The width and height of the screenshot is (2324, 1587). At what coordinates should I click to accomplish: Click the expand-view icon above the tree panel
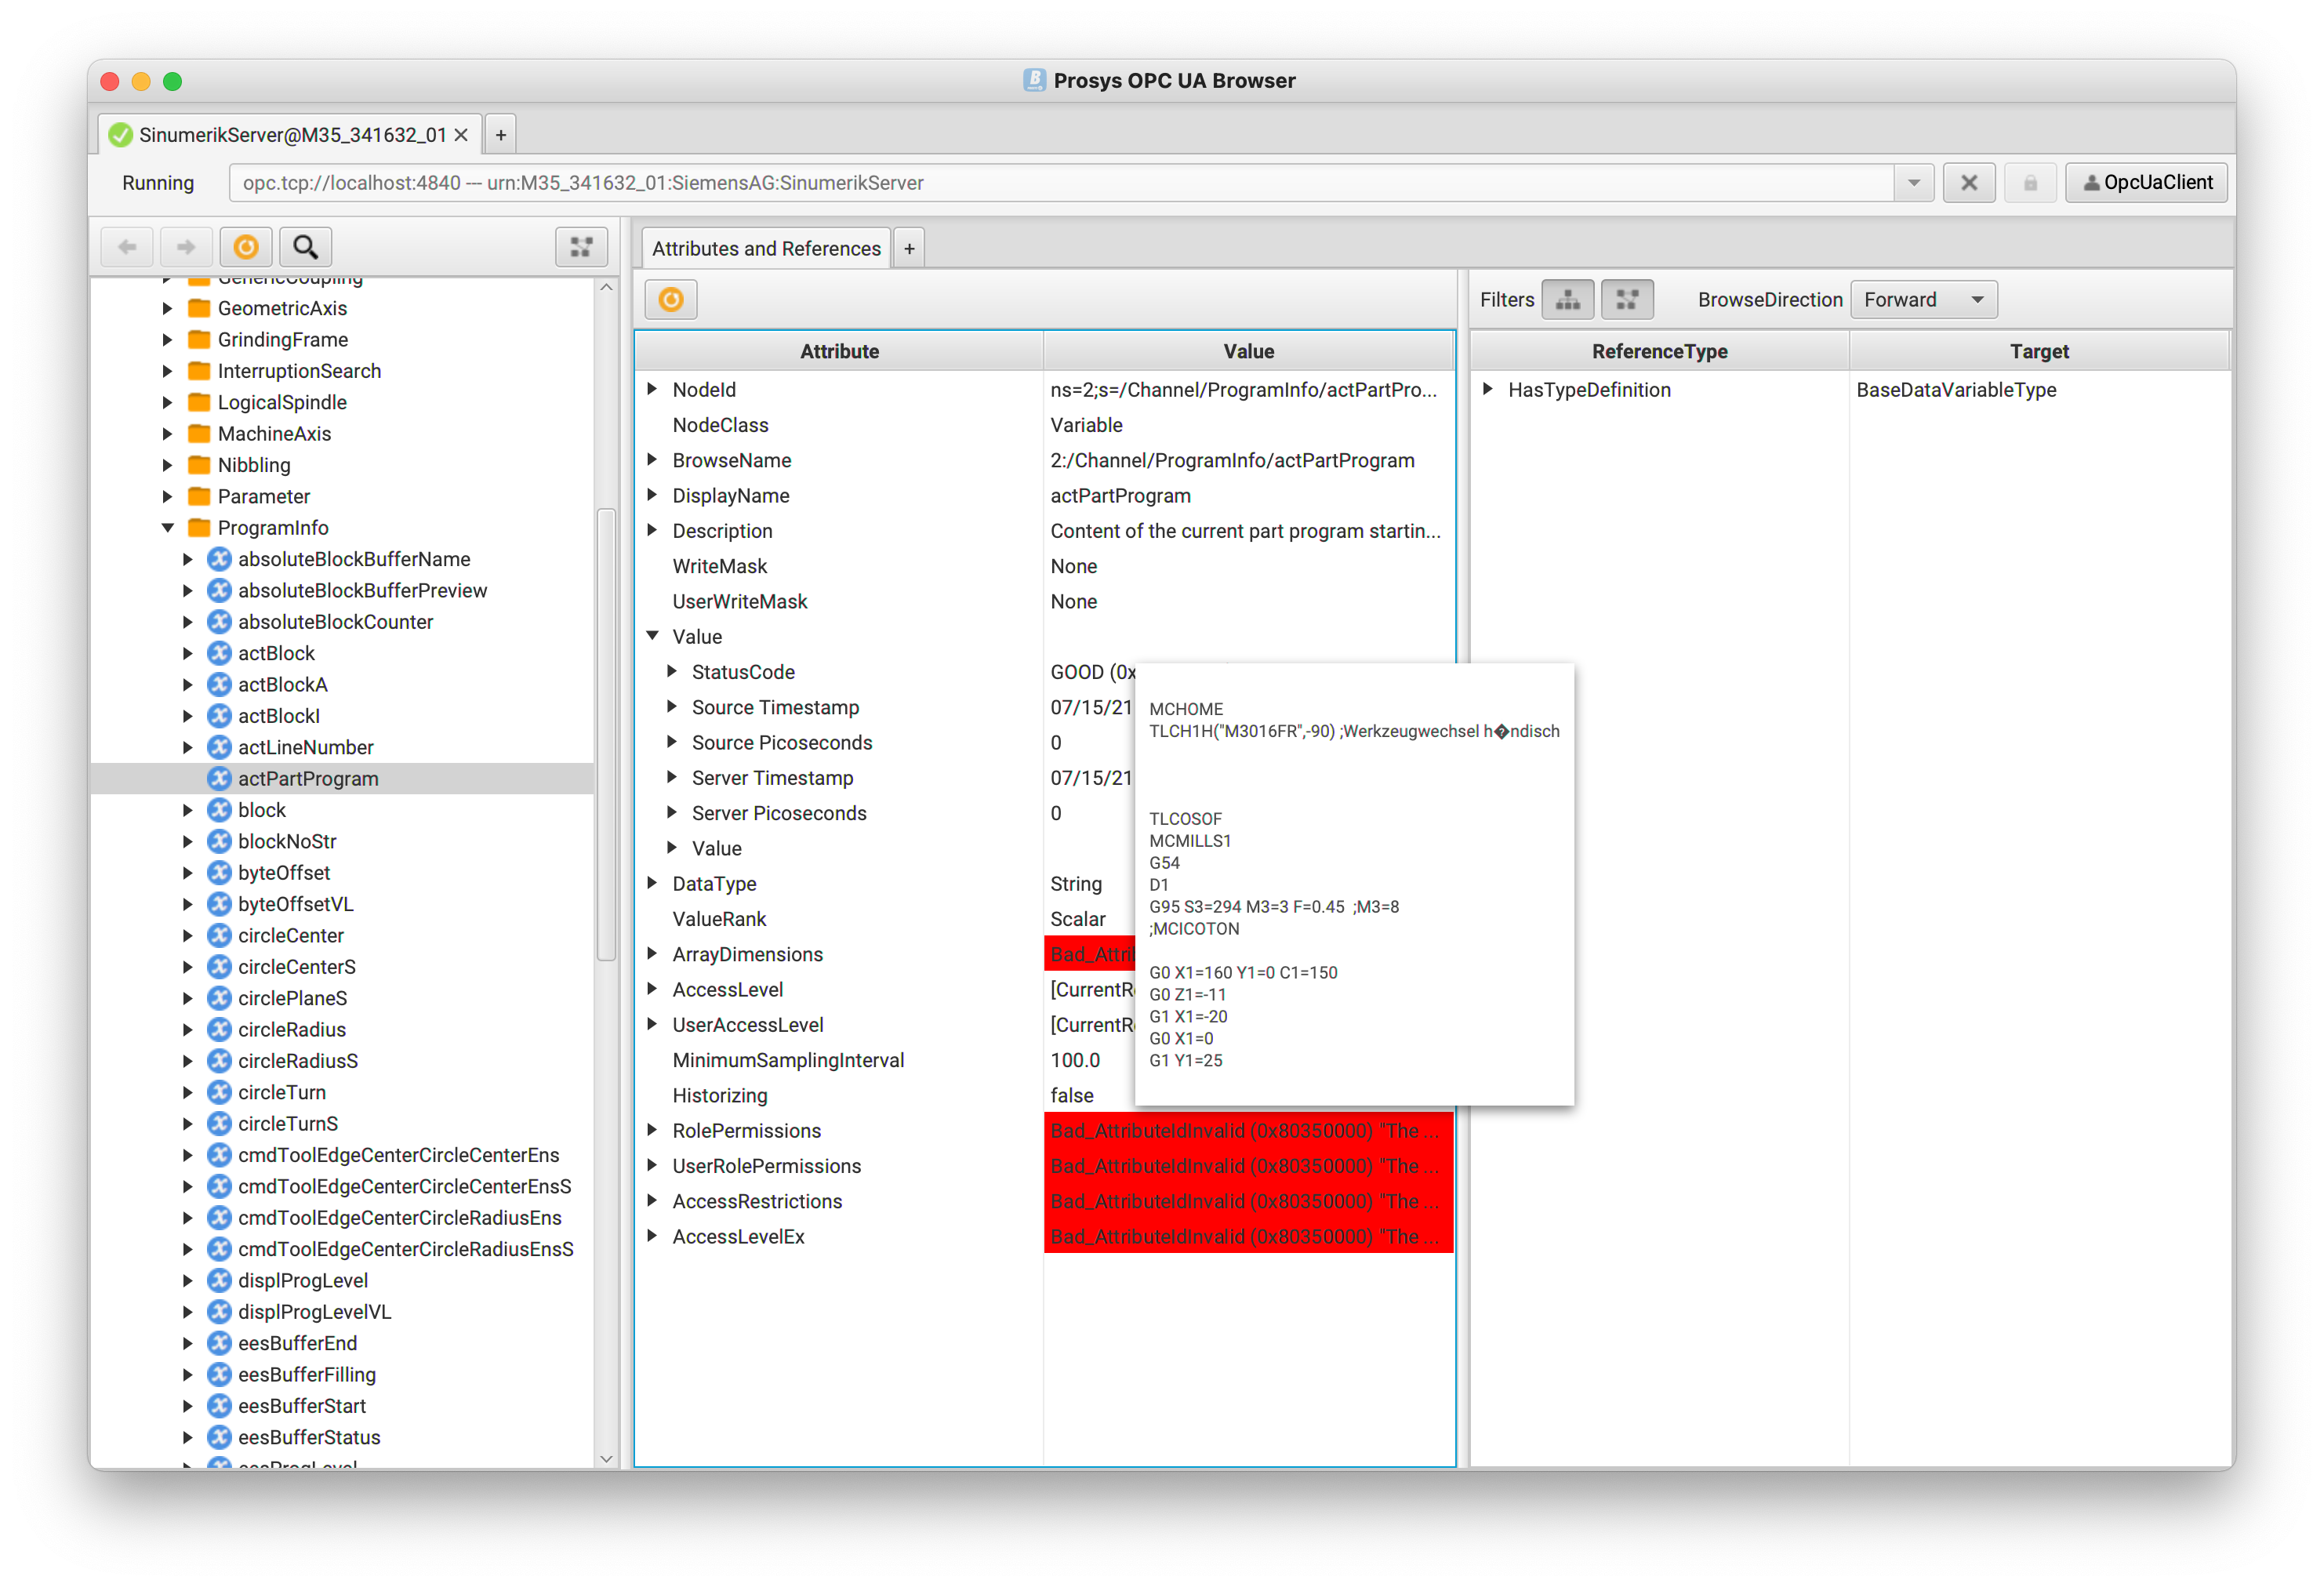point(581,246)
